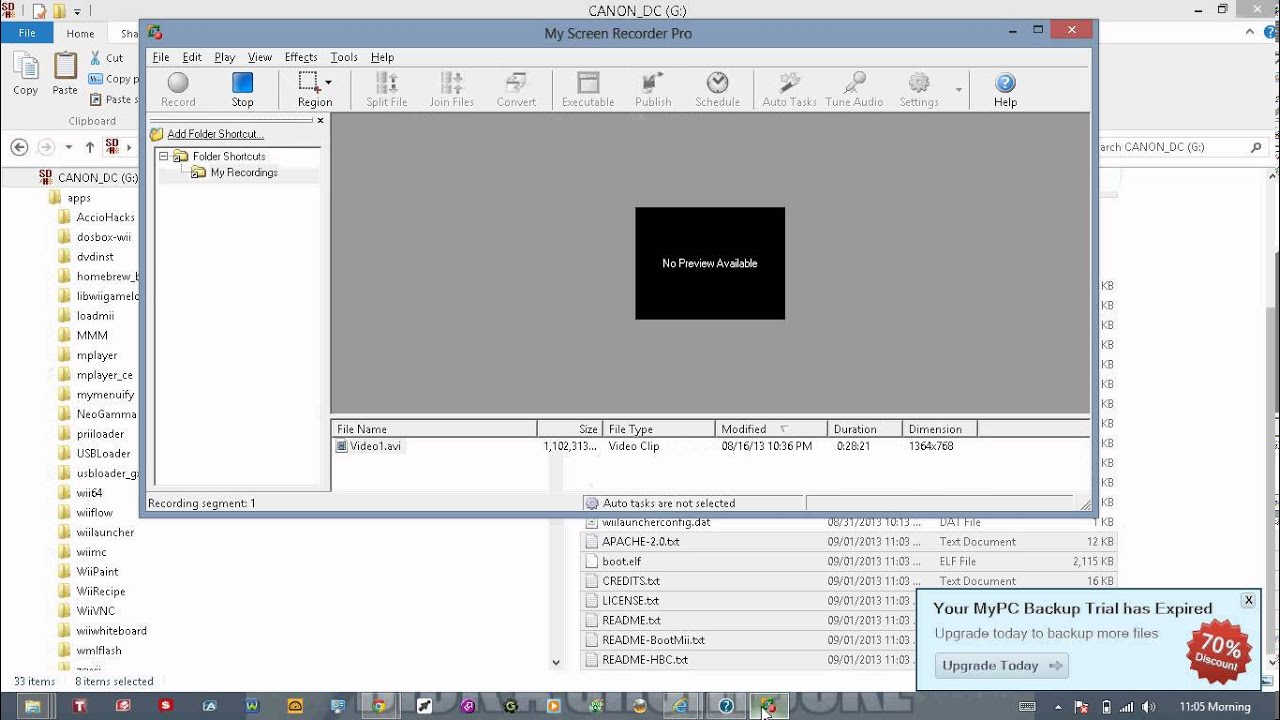Open Internet Explorer from taskbar
This screenshot has width=1280, height=720.
680,706
